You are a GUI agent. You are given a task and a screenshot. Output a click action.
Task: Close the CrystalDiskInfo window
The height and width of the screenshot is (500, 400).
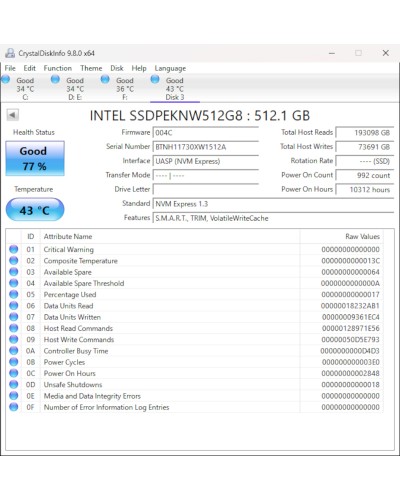(x=386, y=53)
